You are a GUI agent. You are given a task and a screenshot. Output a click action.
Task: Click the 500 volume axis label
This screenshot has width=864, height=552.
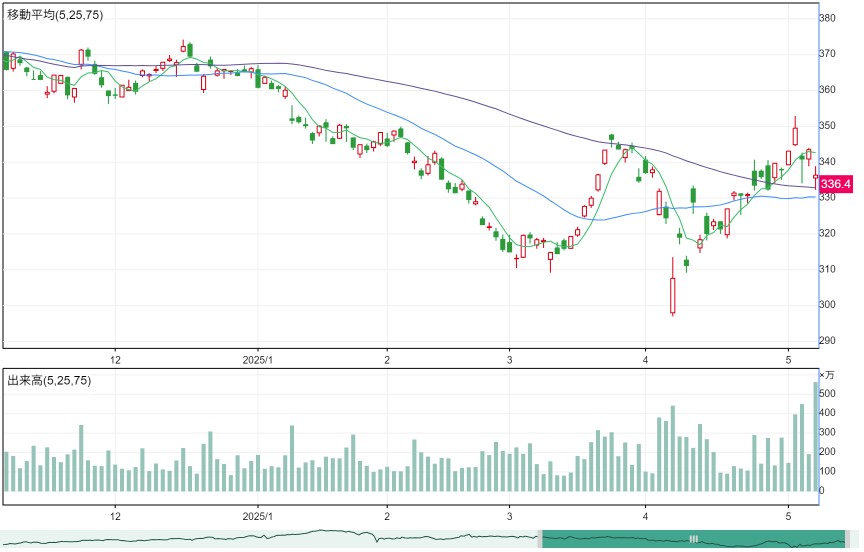(x=828, y=393)
